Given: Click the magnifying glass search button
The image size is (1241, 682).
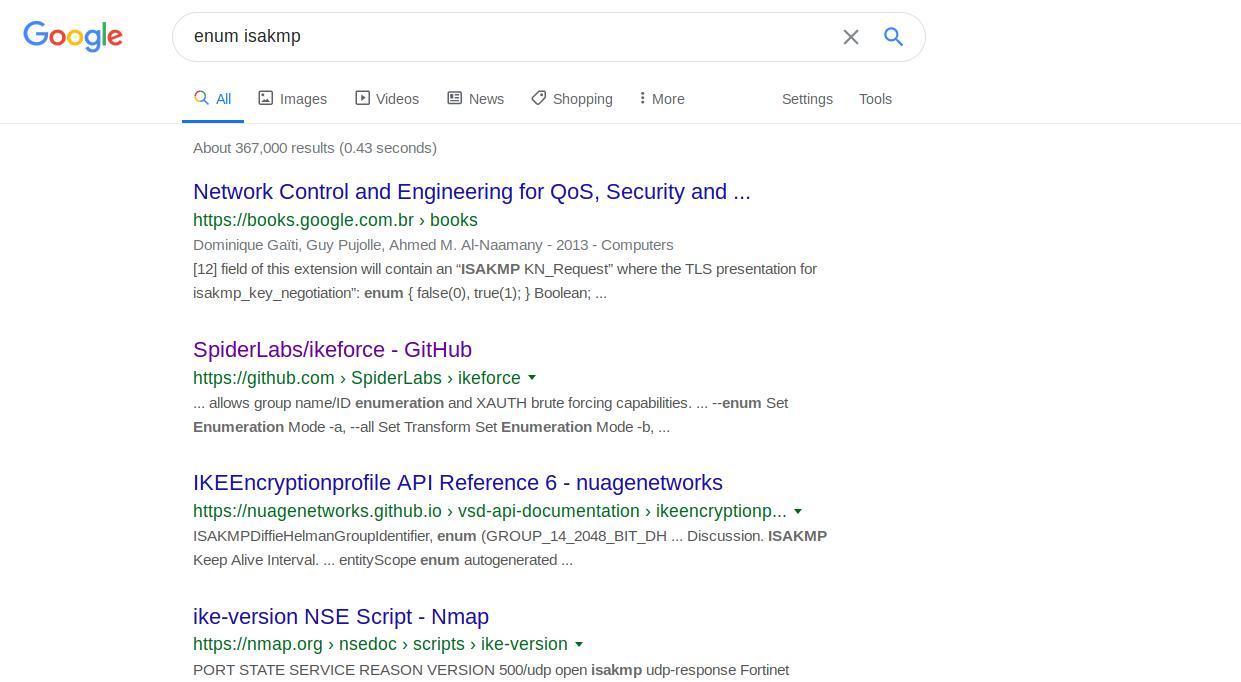Looking at the screenshot, I should (893, 37).
